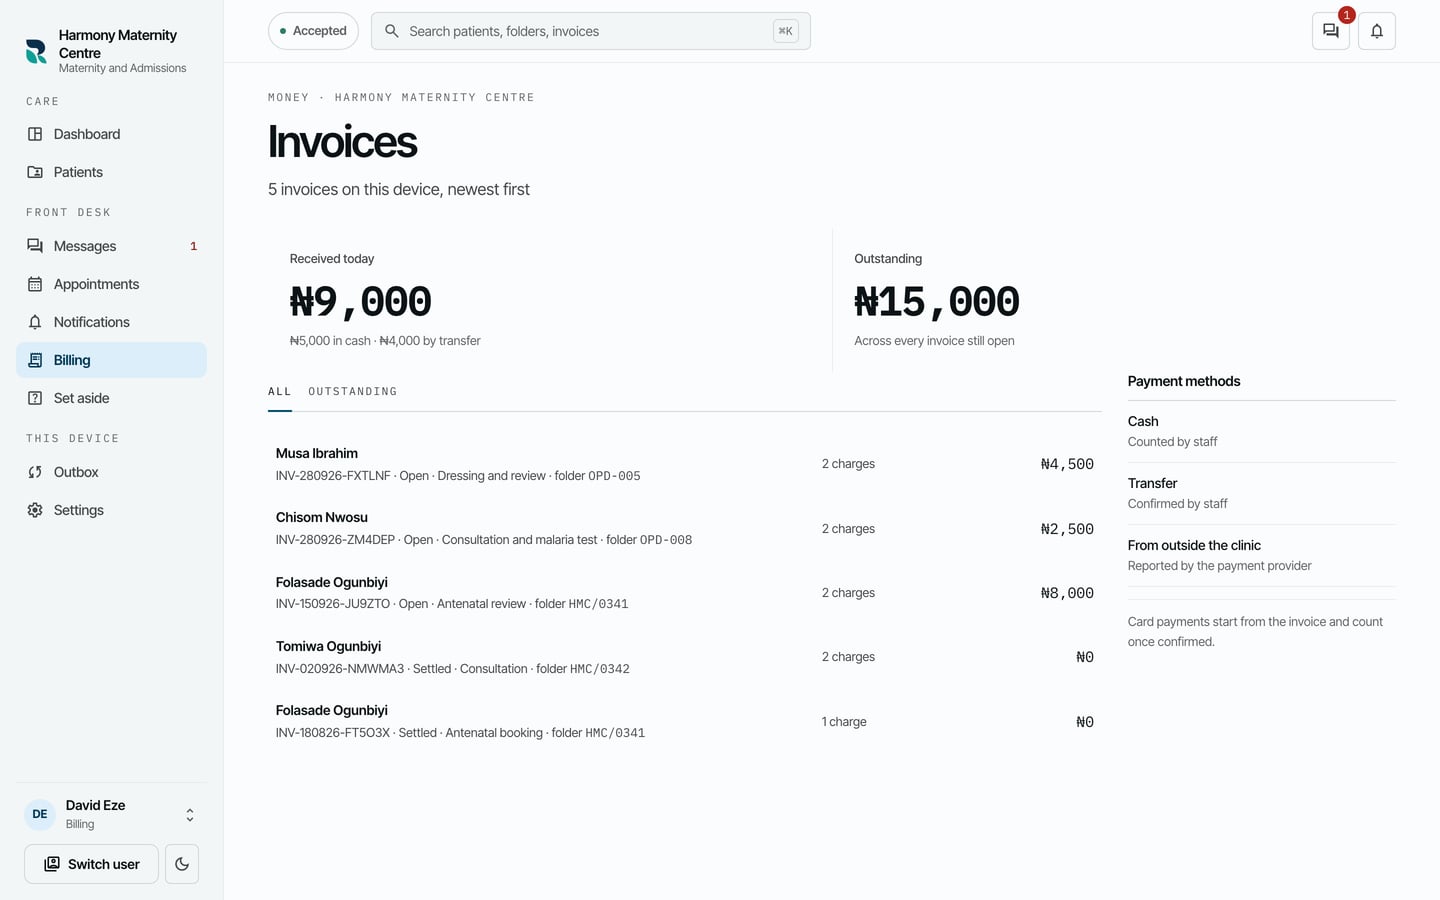The image size is (1440, 900).
Task: Click the DE user avatar
Action: pyautogui.click(x=40, y=814)
